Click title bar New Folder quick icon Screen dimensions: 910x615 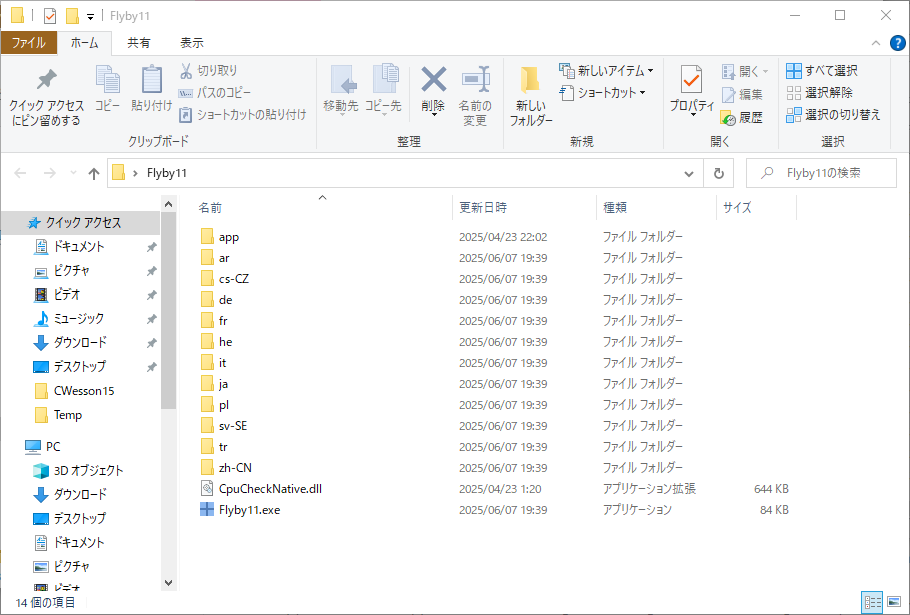coord(72,16)
